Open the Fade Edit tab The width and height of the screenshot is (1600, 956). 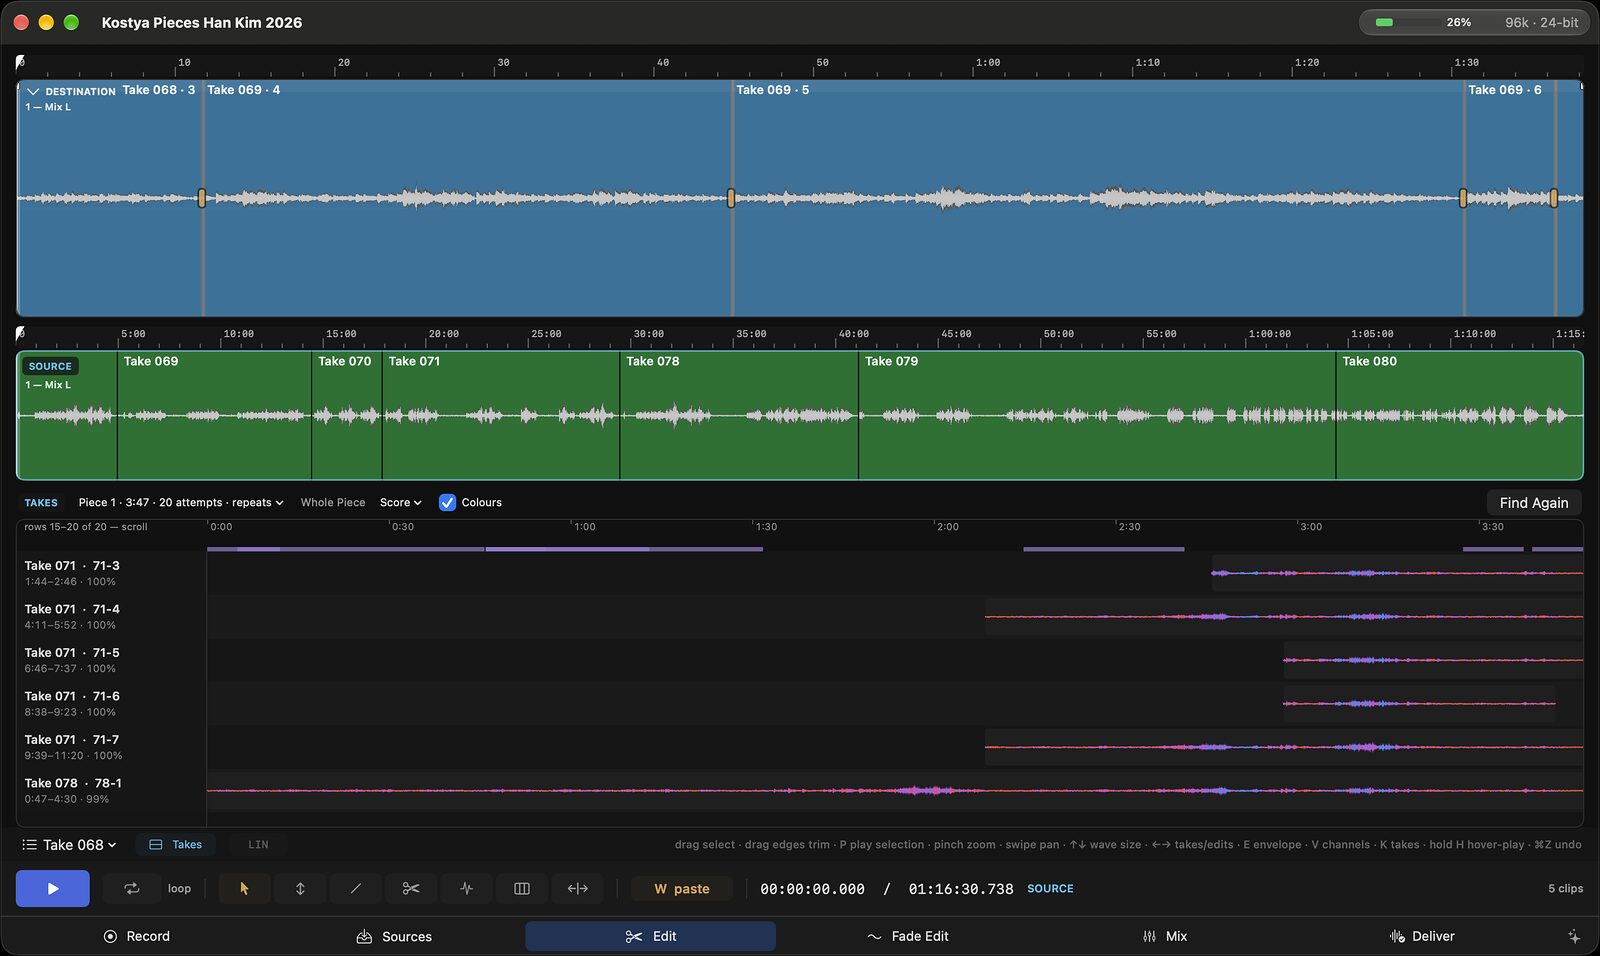907,936
